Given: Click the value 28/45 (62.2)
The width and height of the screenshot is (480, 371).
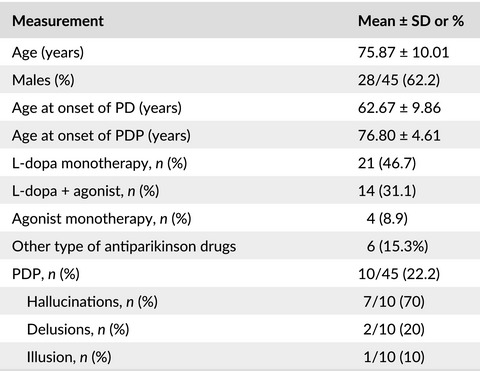Looking at the screenshot, I should click(399, 80).
